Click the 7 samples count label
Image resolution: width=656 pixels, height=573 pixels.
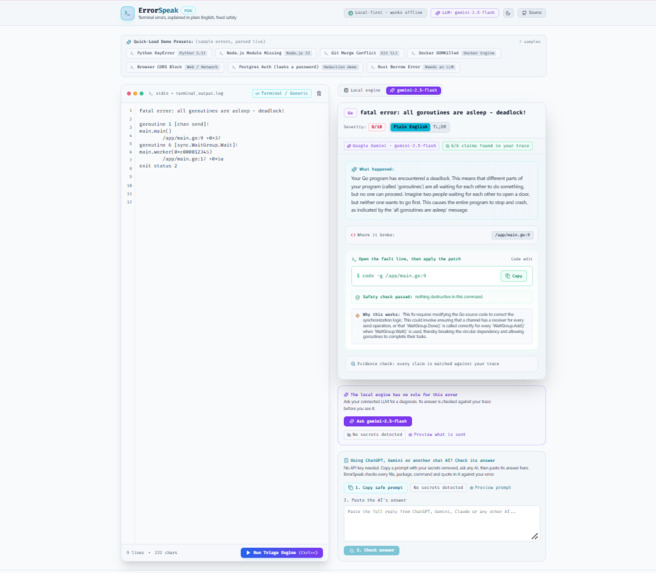coord(530,42)
